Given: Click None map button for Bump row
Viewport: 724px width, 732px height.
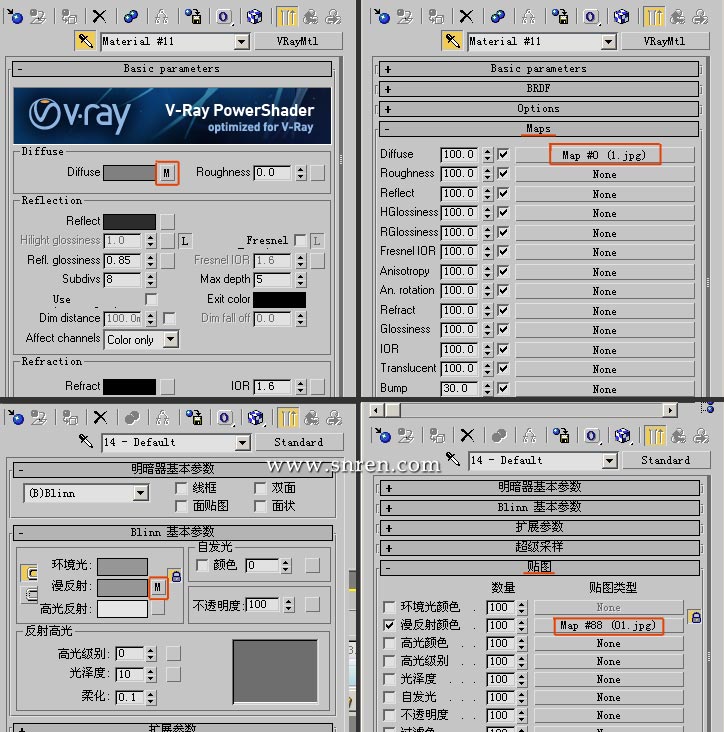Looking at the screenshot, I should [x=605, y=389].
